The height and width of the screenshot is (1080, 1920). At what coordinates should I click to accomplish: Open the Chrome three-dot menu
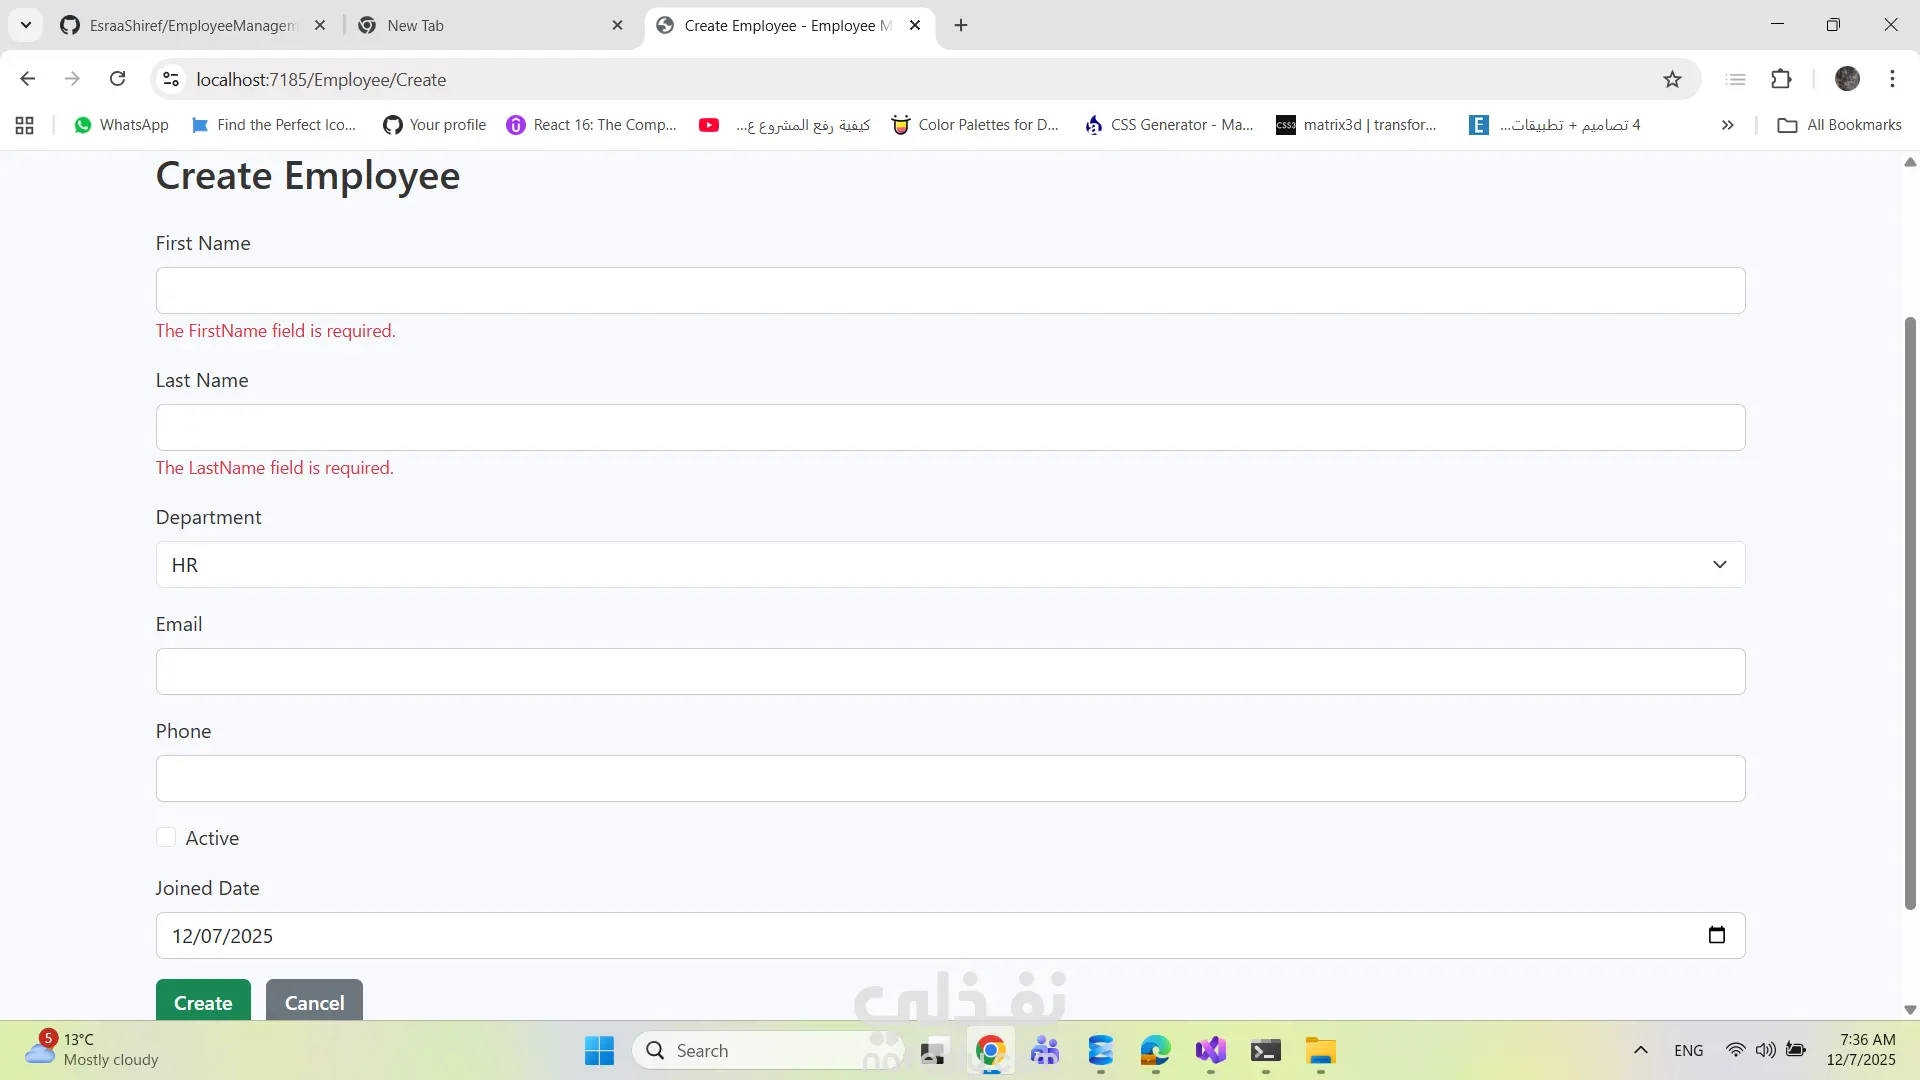coord(1892,79)
